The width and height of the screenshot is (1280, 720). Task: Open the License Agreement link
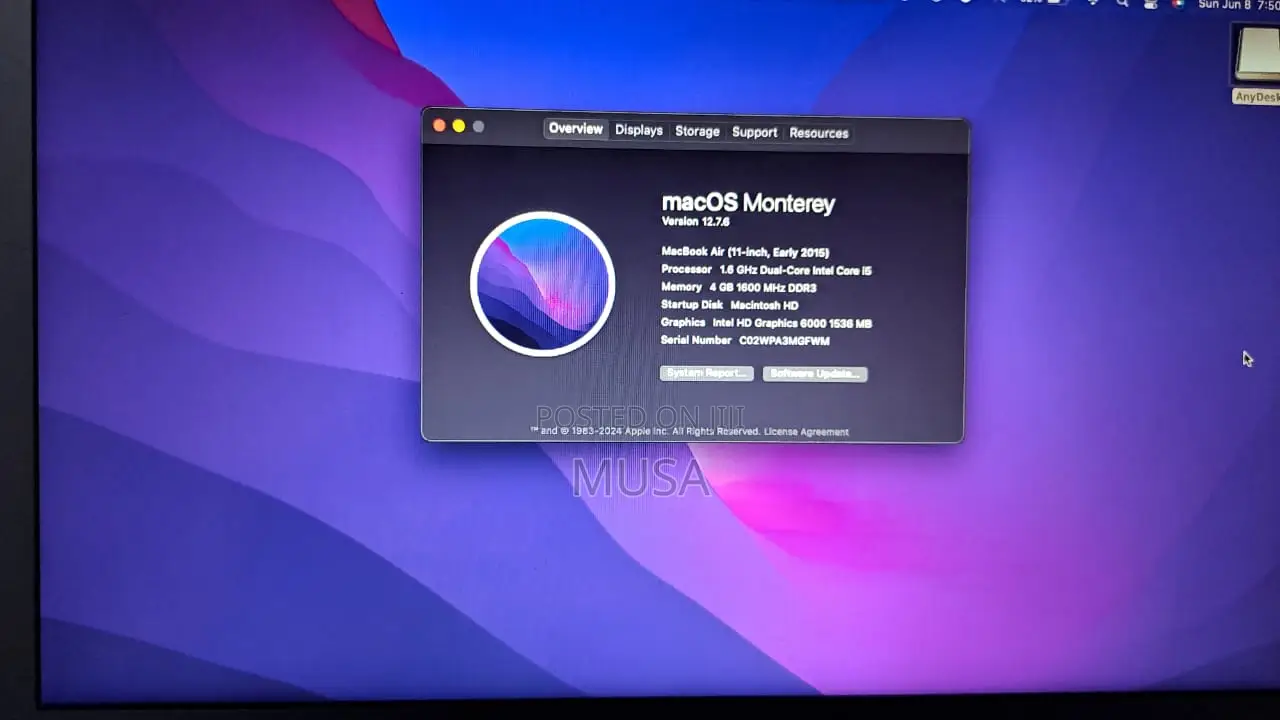tap(806, 432)
